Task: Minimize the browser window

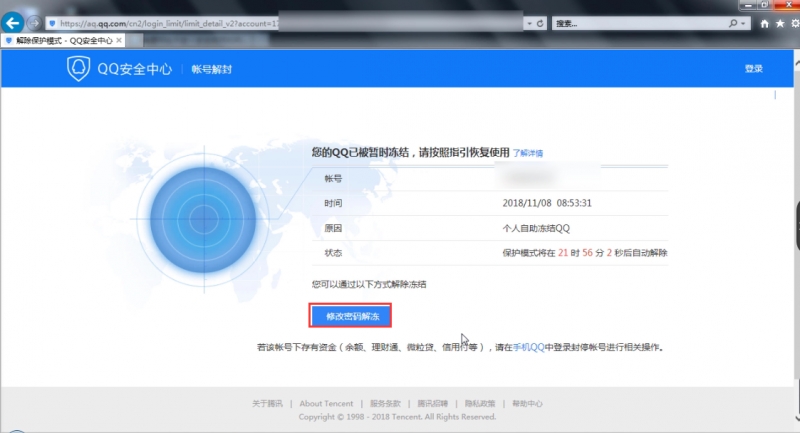Action: pos(748,5)
